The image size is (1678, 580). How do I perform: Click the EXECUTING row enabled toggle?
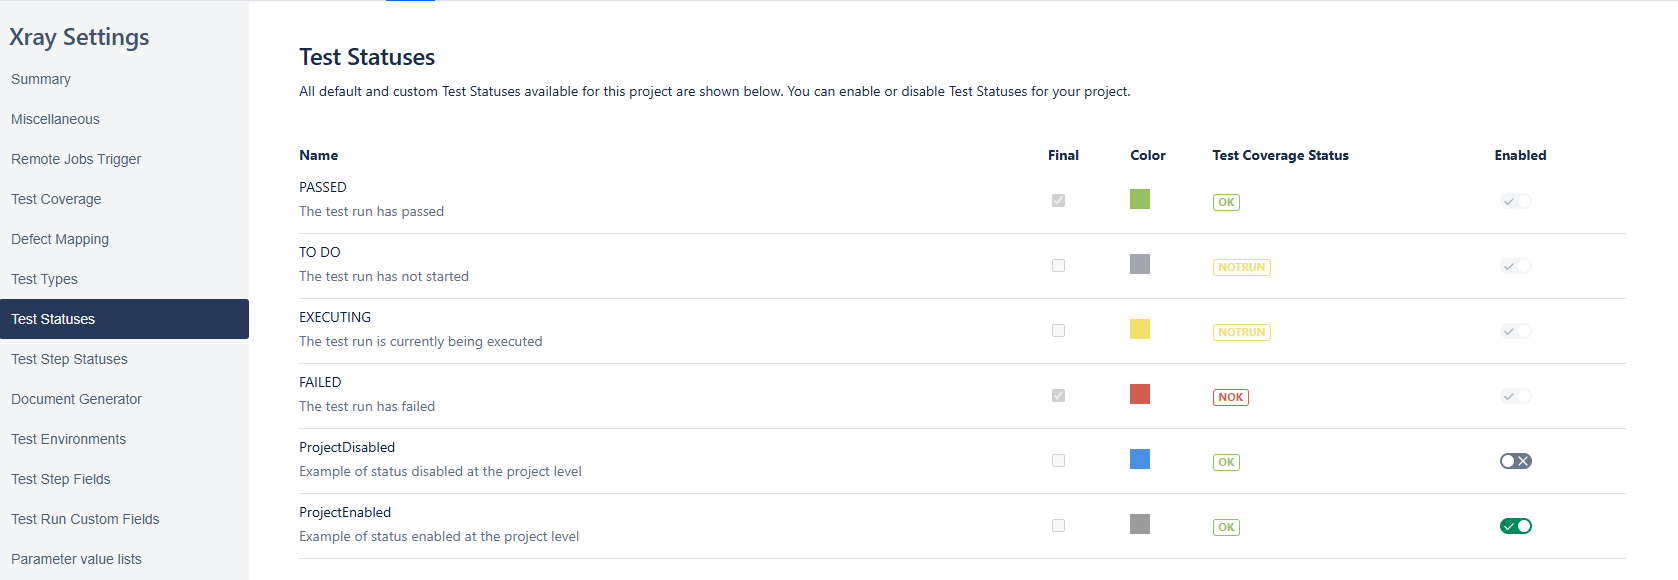click(1515, 331)
